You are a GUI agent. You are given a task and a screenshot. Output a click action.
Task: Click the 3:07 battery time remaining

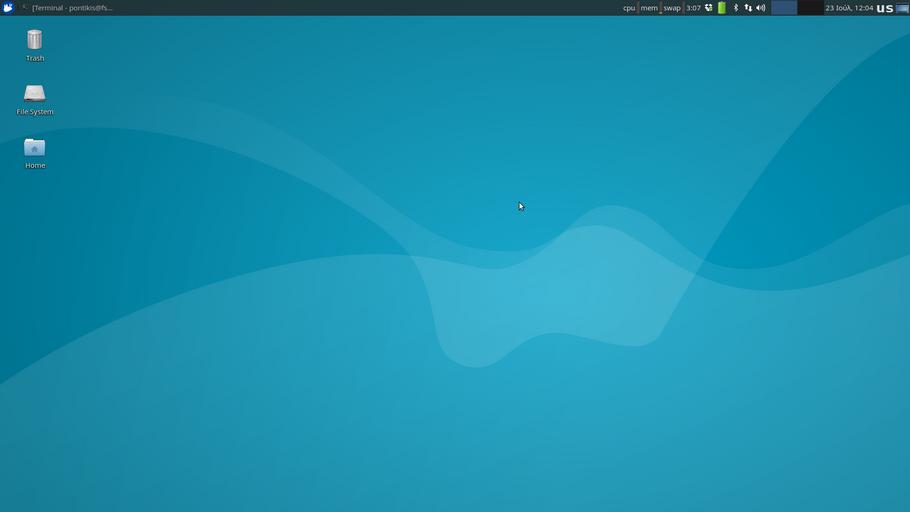[693, 8]
